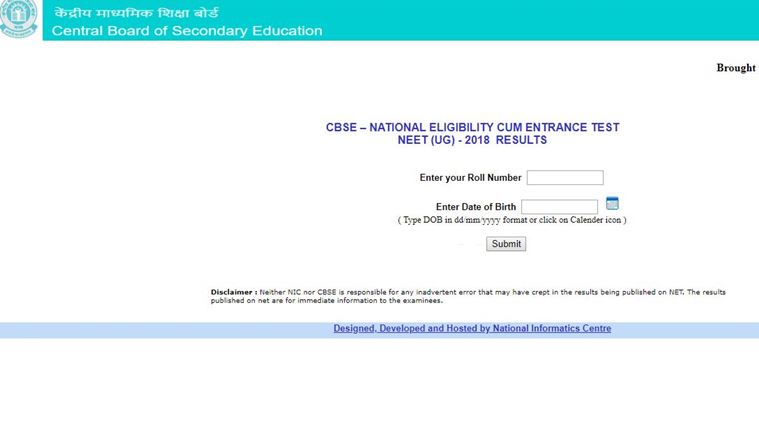
Task: Click the NEET (UG) - 2018 RESULTS heading
Action: [x=472, y=140]
